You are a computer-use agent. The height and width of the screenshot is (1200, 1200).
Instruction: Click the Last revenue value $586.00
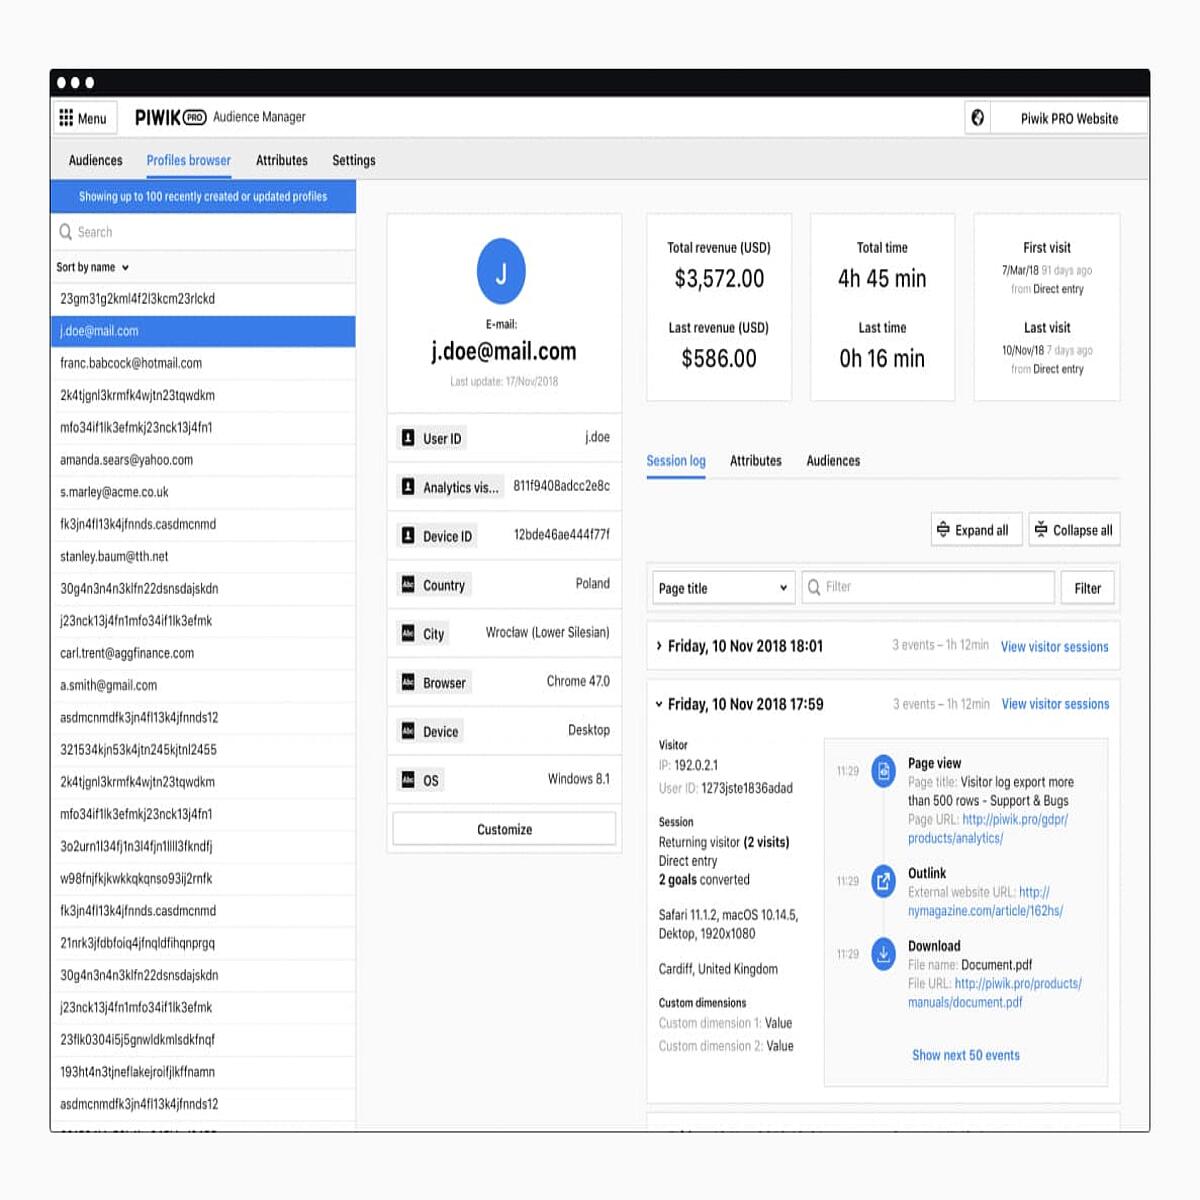coord(719,359)
